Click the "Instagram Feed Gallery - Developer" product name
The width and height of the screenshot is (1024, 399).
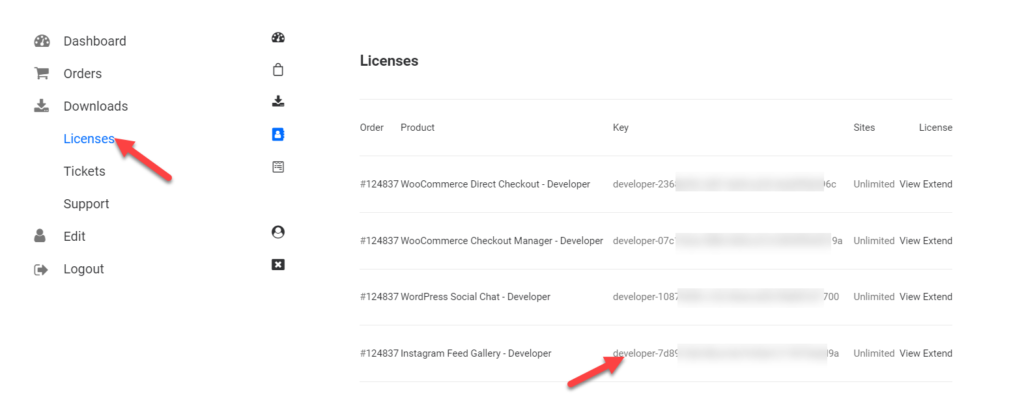coord(476,353)
